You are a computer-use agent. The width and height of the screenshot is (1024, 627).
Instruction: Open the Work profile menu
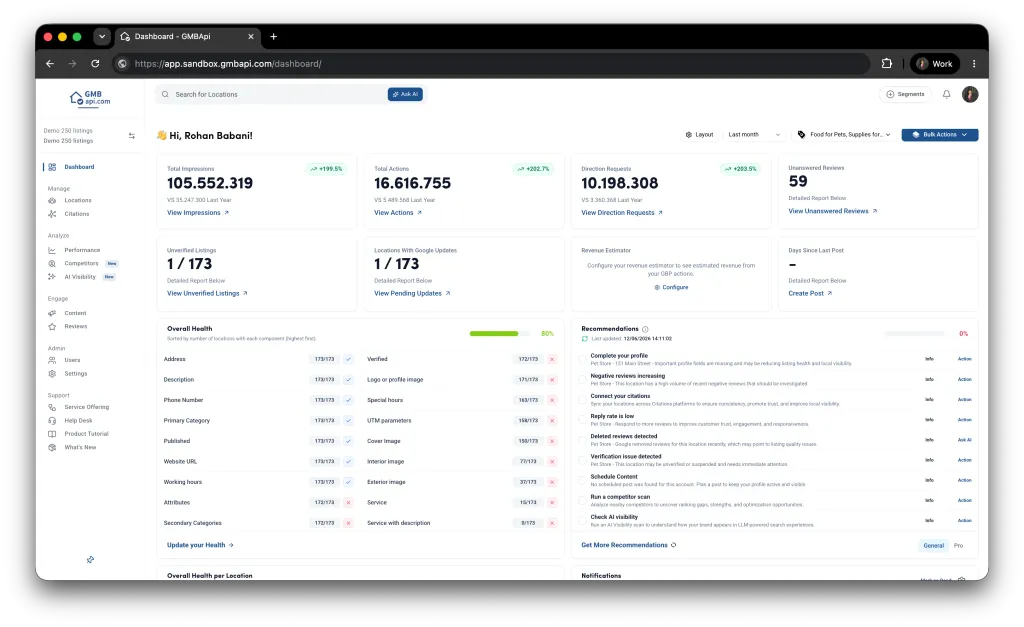[x=935, y=64]
